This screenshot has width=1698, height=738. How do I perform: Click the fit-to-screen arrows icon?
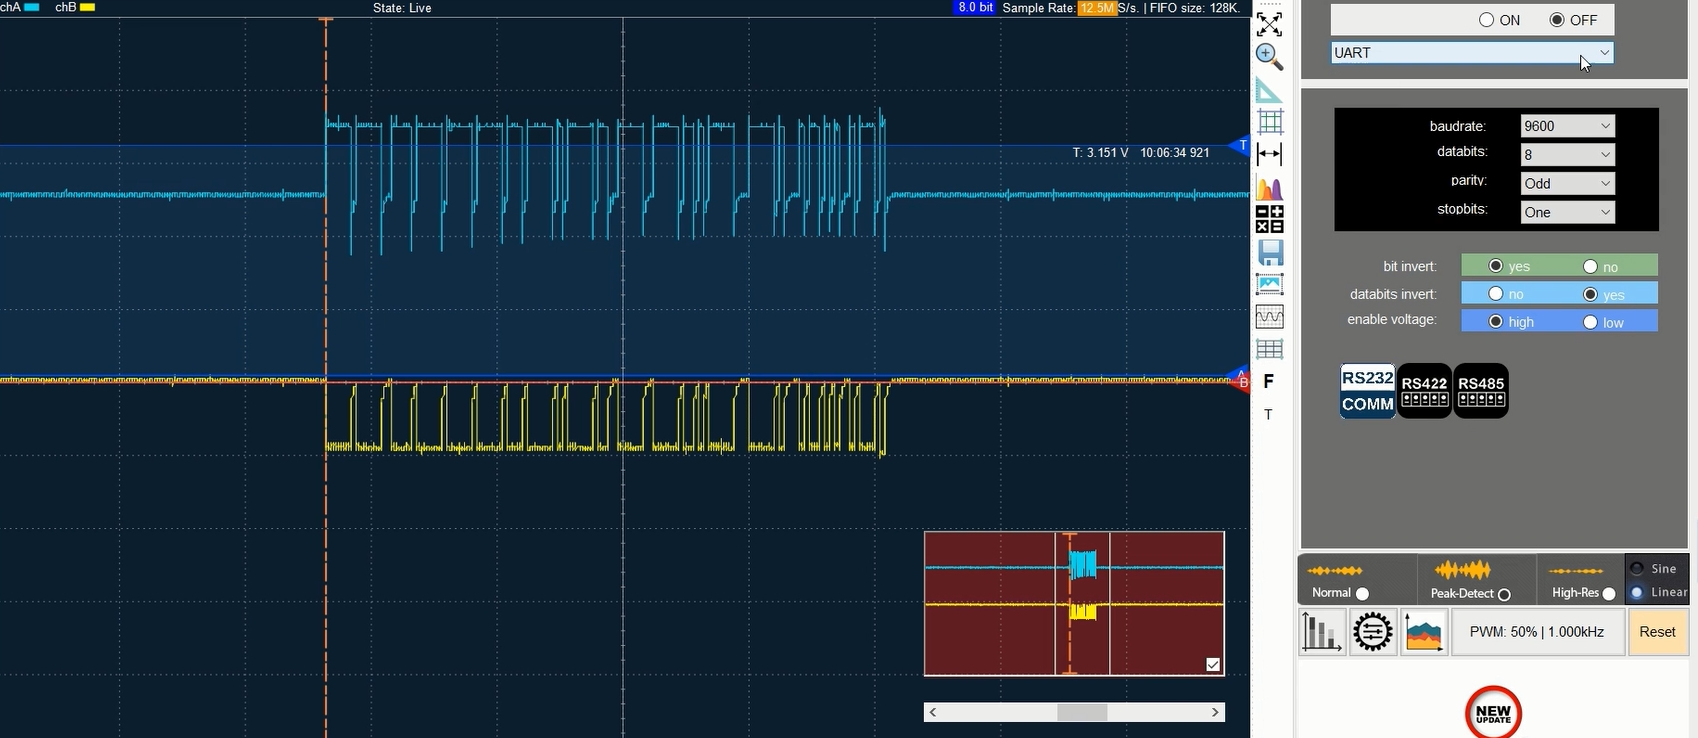(1269, 24)
